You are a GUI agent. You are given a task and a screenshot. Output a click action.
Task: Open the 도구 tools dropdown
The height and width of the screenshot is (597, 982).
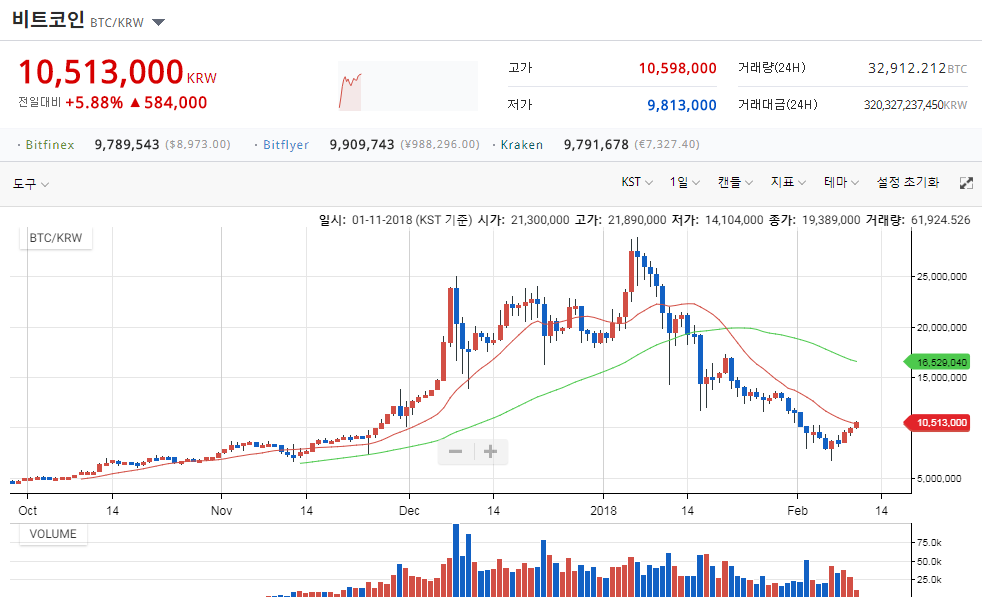point(31,184)
